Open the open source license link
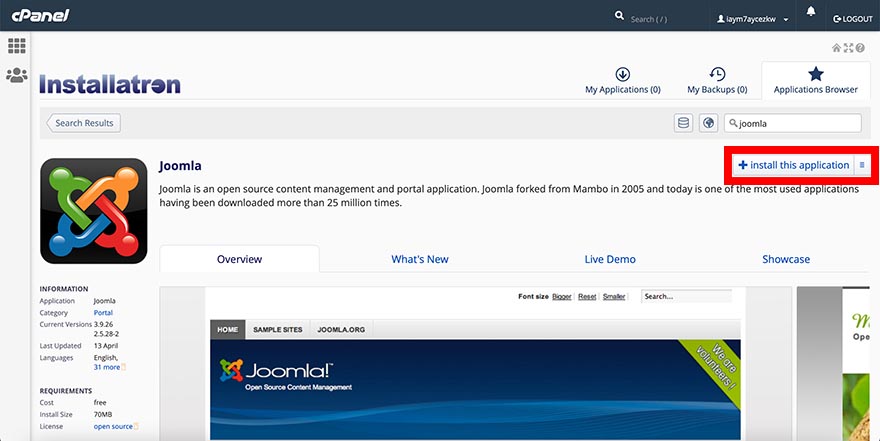 (113, 426)
